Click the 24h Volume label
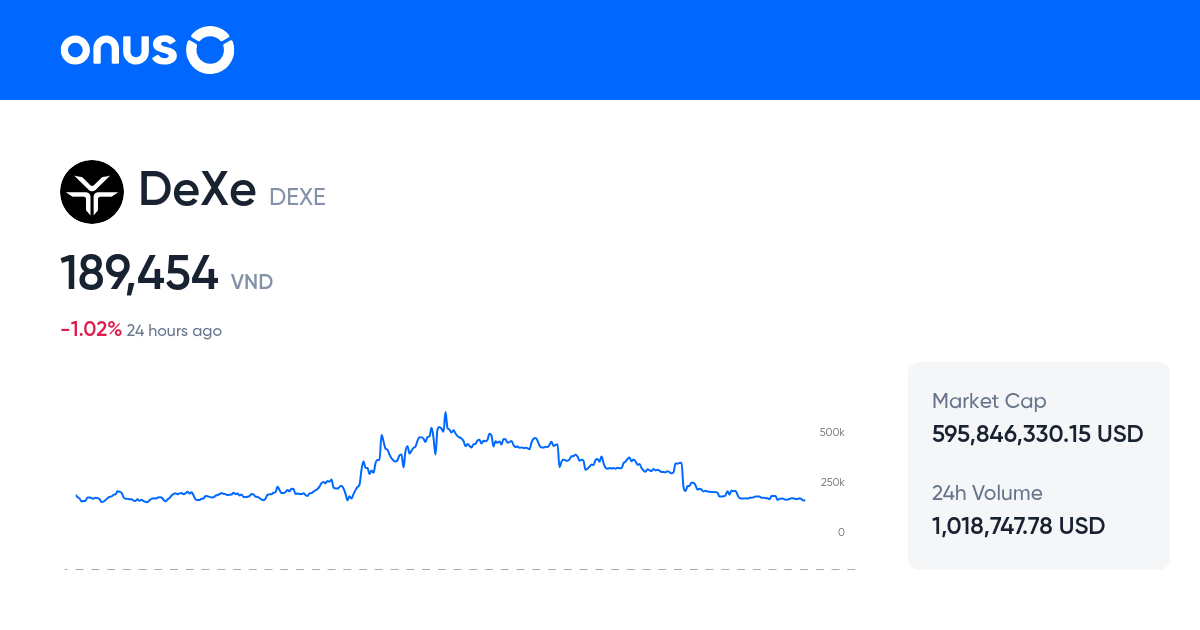 pyautogui.click(x=987, y=493)
